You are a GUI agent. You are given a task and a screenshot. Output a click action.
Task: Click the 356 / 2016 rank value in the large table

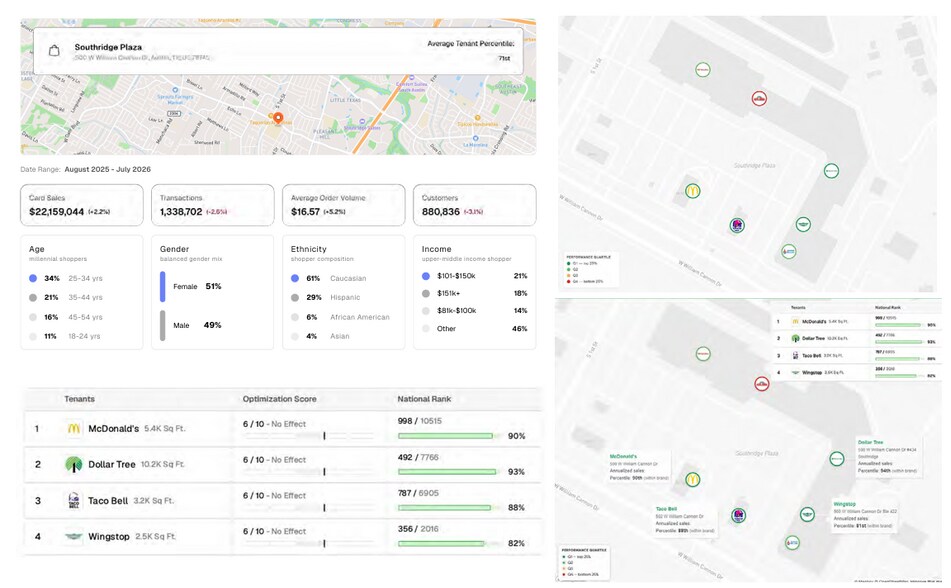pos(418,529)
